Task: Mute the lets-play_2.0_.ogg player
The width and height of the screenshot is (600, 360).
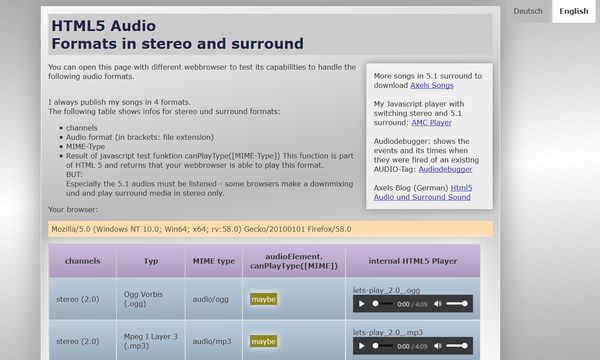Action: click(x=438, y=304)
